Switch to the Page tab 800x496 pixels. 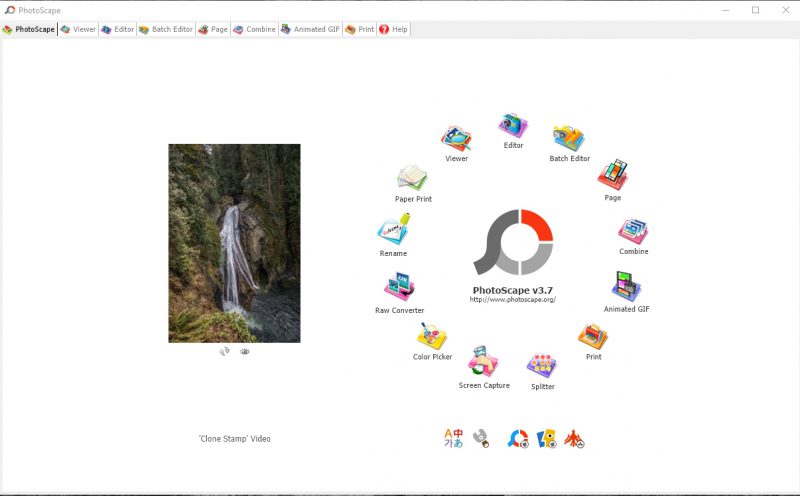pos(213,29)
